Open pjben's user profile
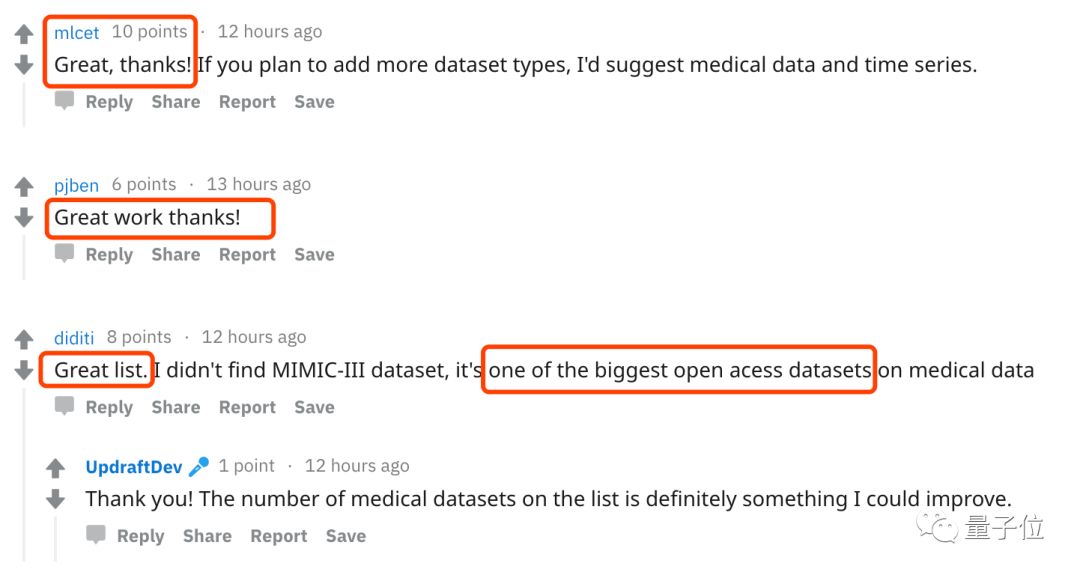This screenshot has height=575, width=1080. coord(77,185)
